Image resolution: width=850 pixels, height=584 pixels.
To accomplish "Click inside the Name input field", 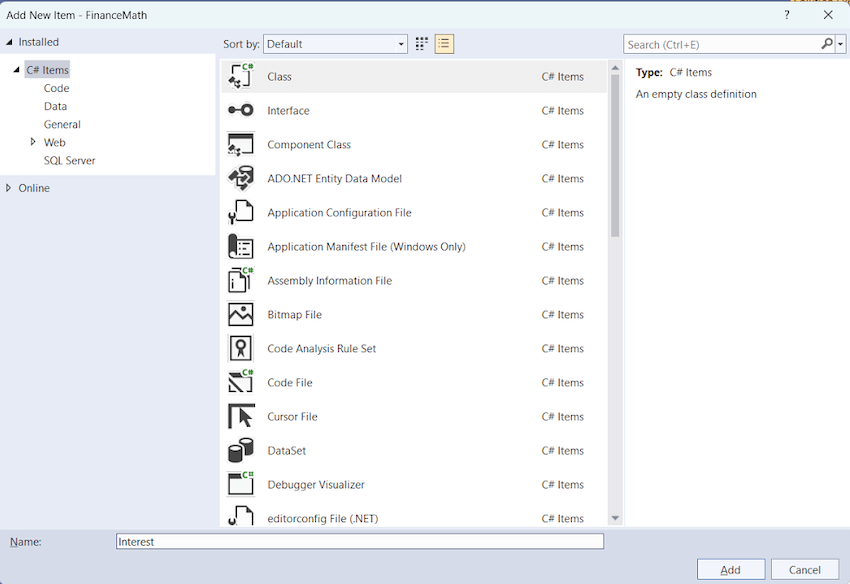I will pyautogui.click(x=358, y=540).
